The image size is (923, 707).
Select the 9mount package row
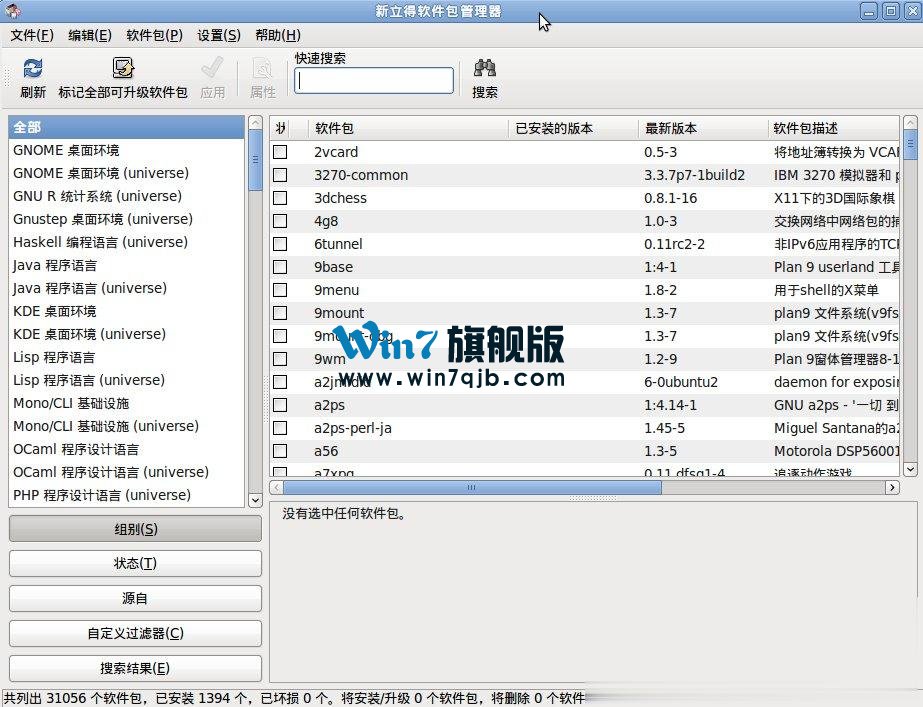(585, 313)
